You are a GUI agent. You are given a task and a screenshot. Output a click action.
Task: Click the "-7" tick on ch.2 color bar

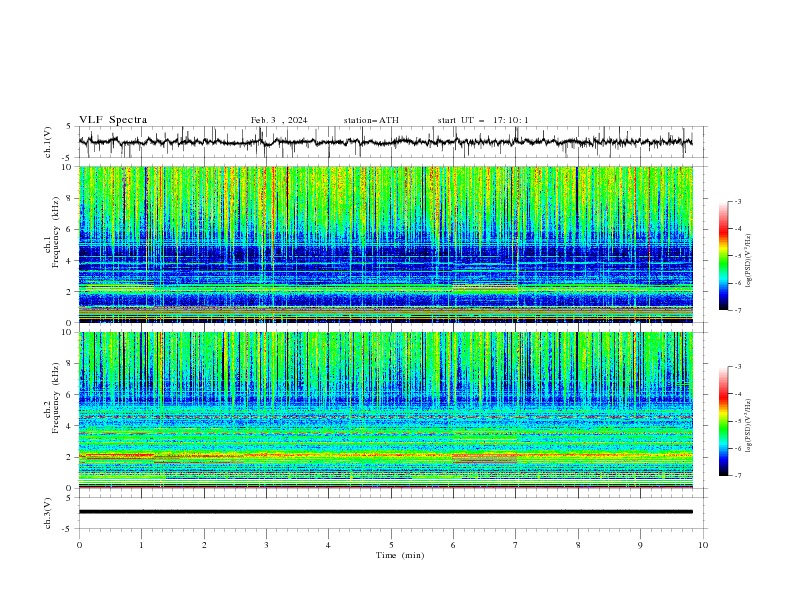tap(737, 476)
